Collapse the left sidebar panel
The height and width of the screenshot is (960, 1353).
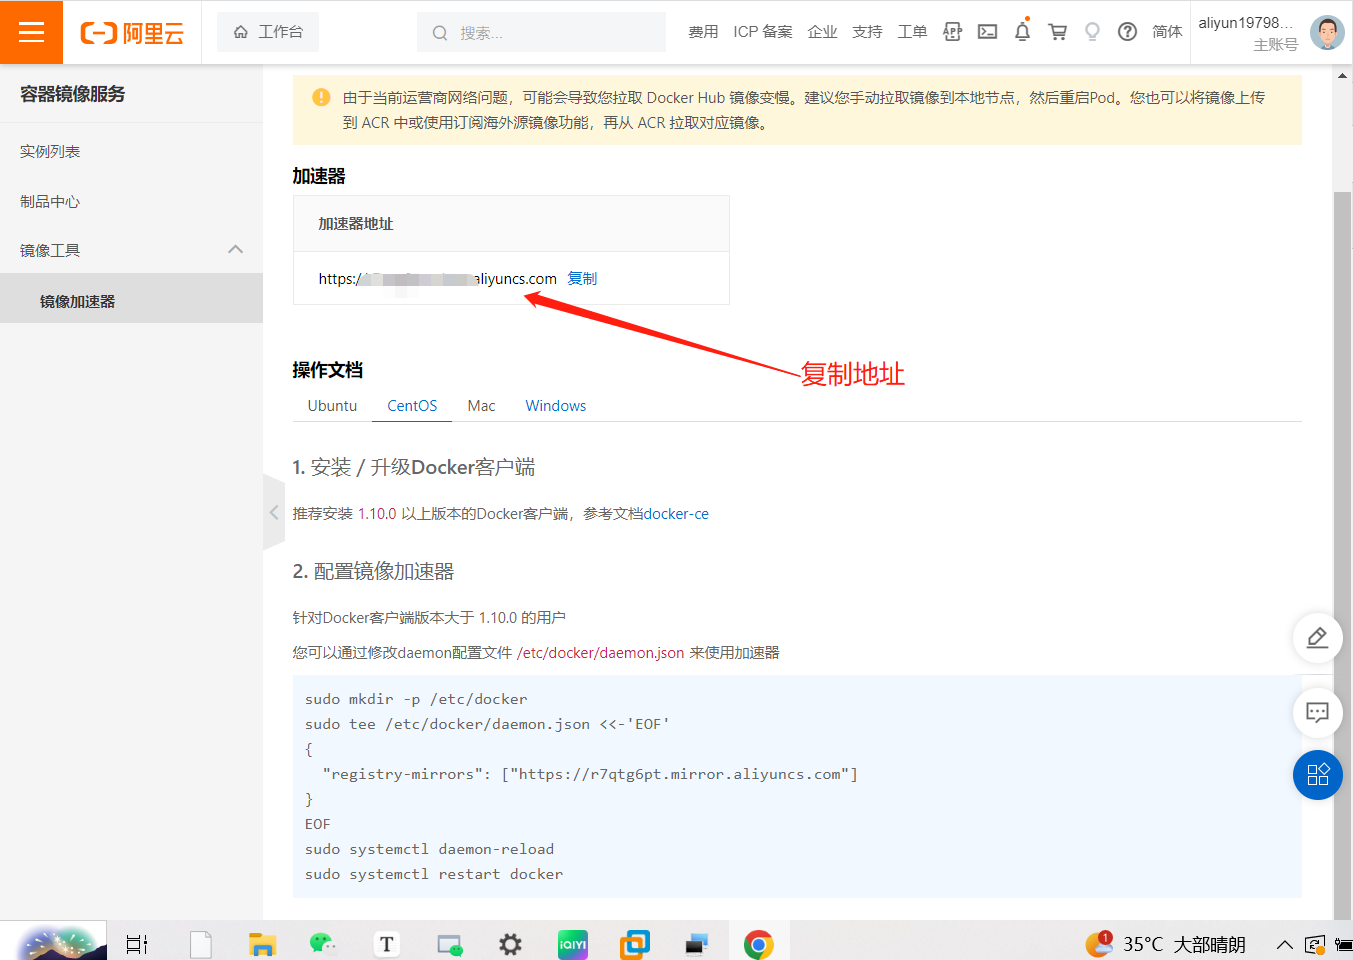point(273,512)
